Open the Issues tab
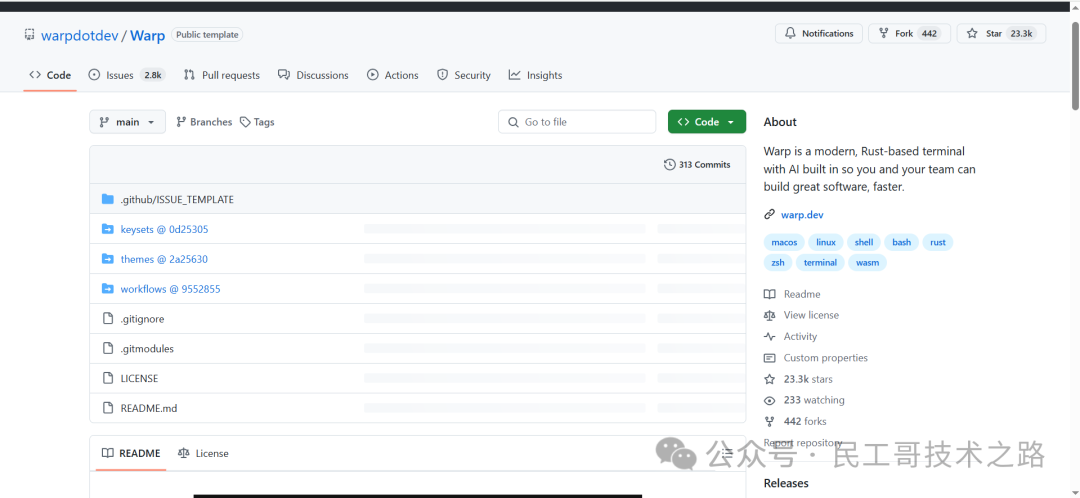1080x498 pixels. 127,75
